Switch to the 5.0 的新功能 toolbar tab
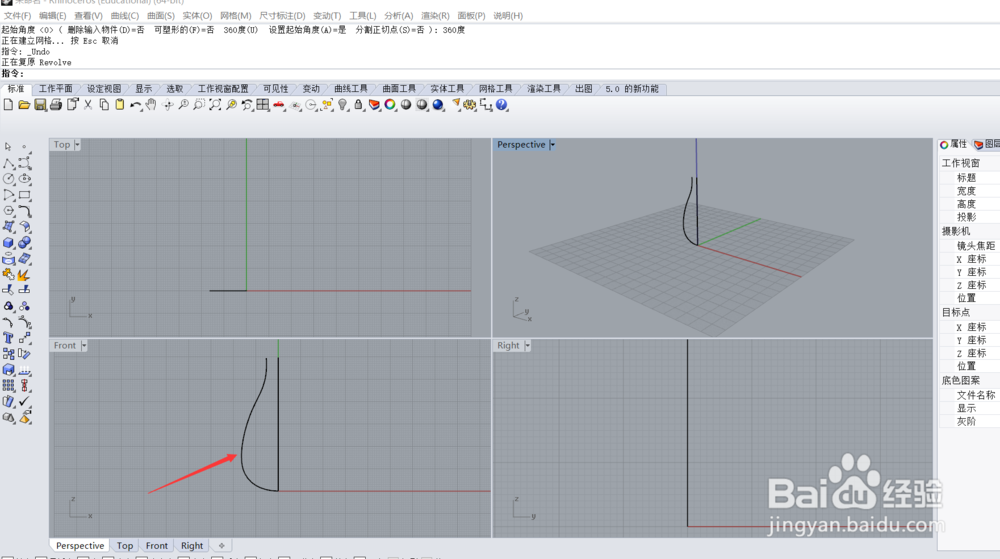The image size is (1000, 559). point(632,89)
